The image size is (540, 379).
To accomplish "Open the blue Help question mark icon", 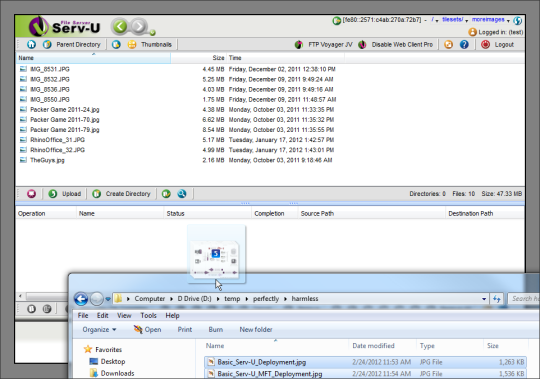I will (x=464, y=44).
